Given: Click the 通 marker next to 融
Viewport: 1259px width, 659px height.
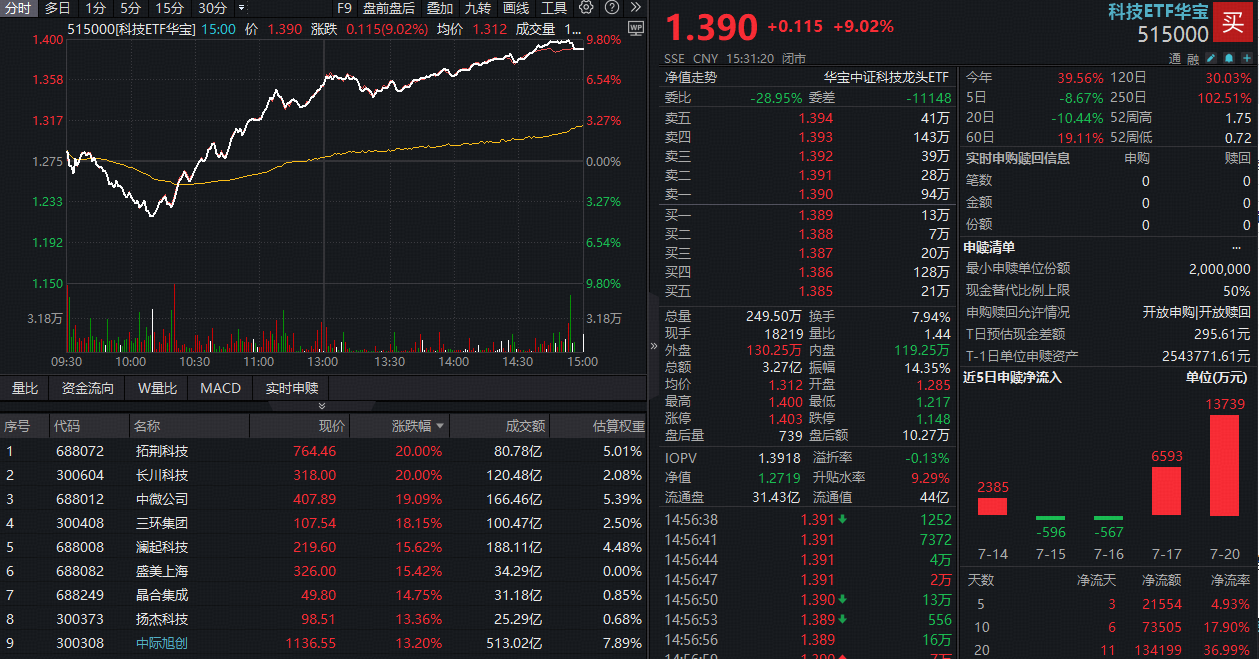Looking at the screenshot, I should [1175, 58].
